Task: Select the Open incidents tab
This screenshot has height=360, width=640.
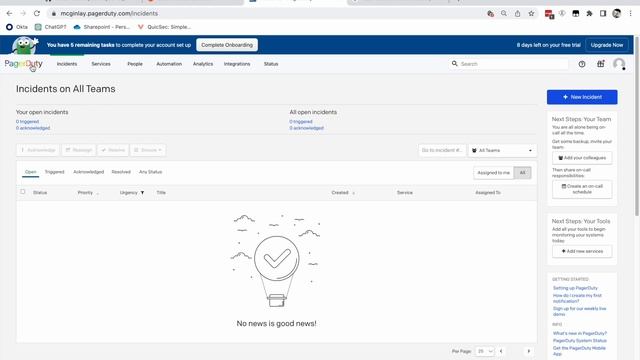Action: pos(31,172)
